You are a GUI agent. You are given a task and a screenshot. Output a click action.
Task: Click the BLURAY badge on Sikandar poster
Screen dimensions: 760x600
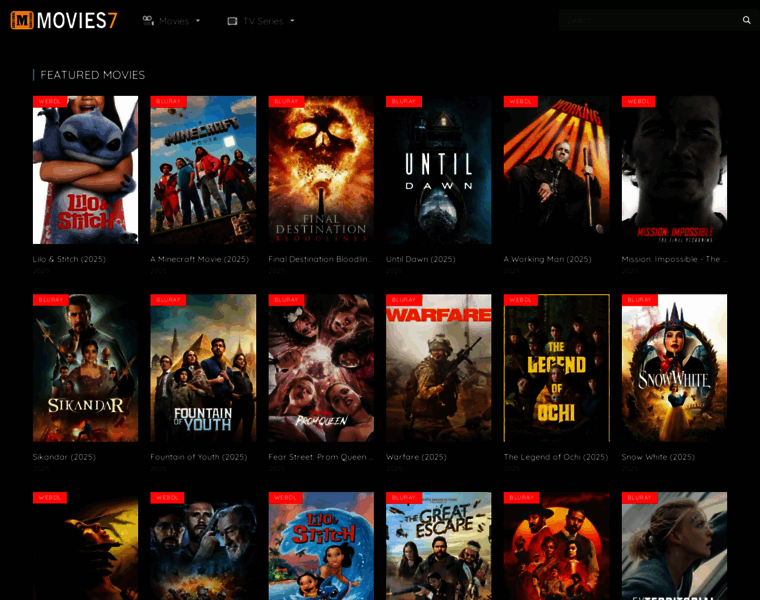pos(50,300)
